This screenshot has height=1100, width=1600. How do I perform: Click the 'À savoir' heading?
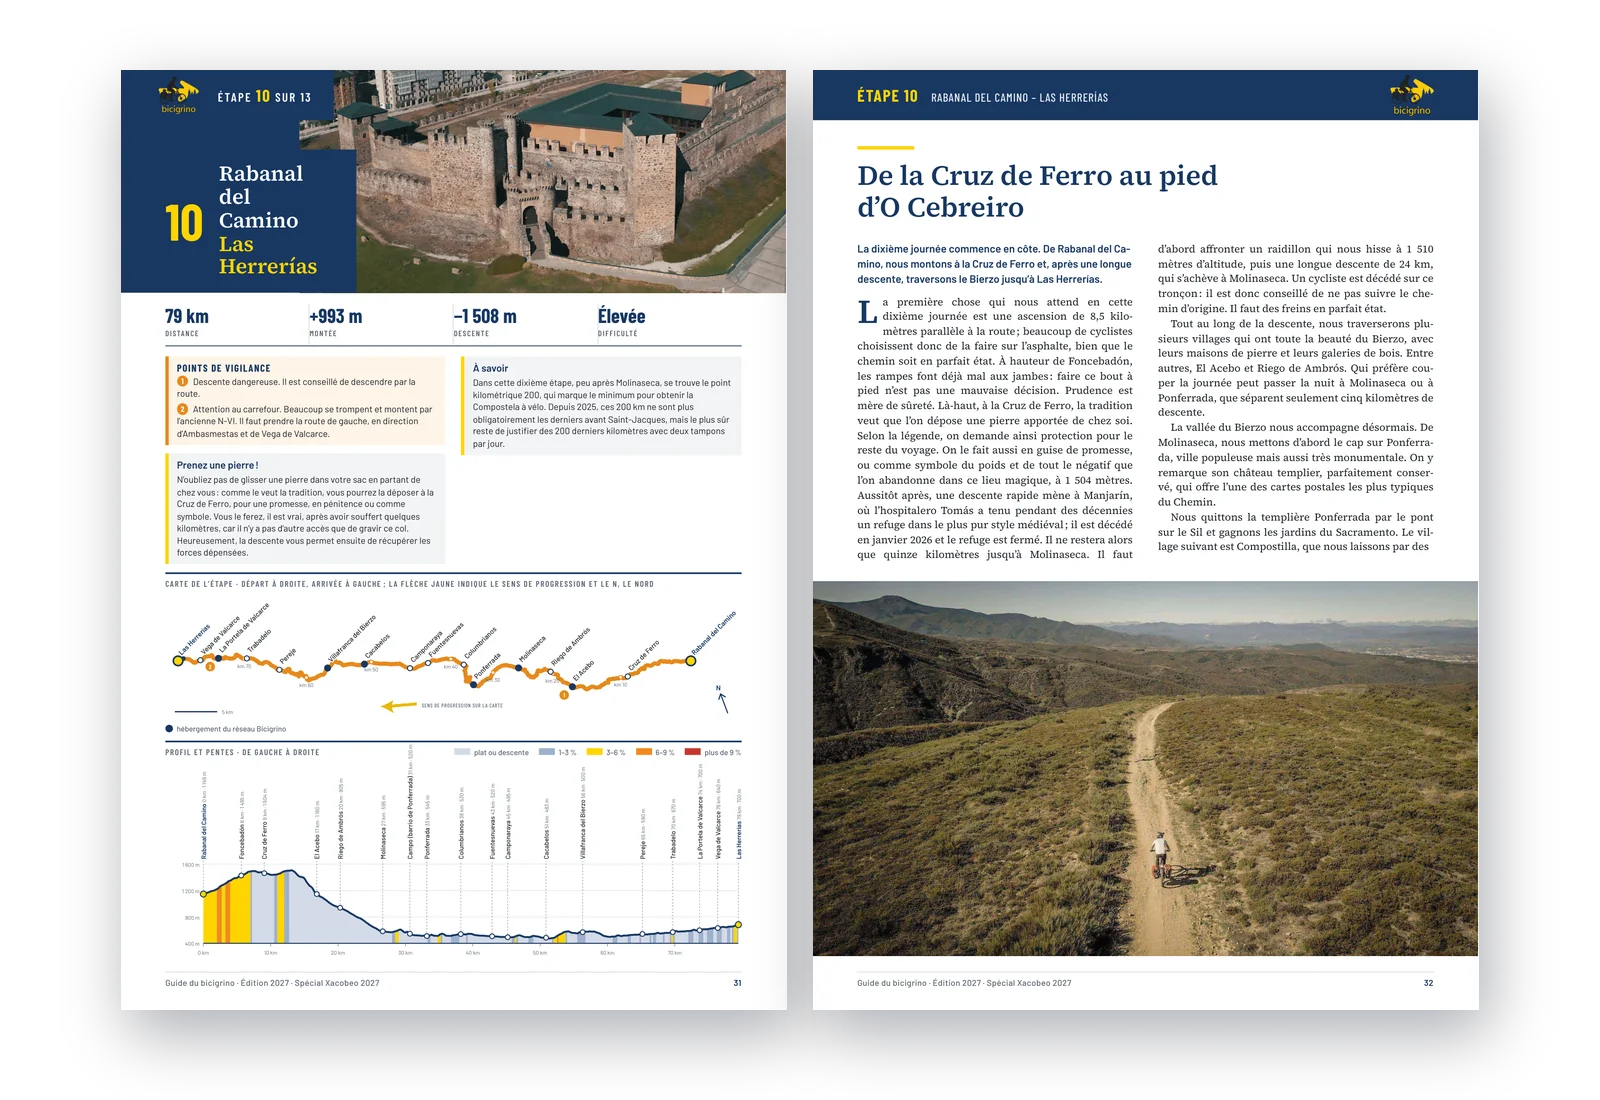(x=490, y=368)
